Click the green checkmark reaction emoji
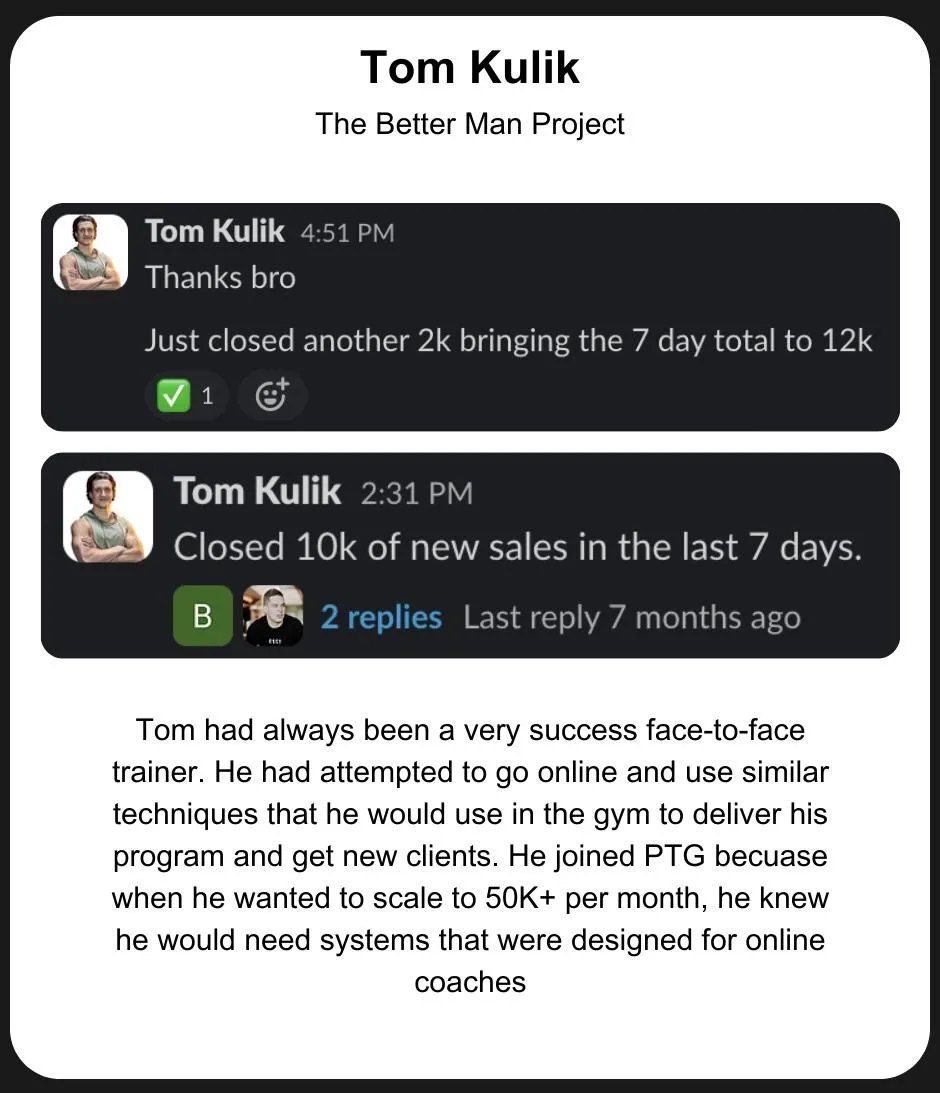Image resolution: width=940 pixels, height=1093 pixels. coord(173,396)
